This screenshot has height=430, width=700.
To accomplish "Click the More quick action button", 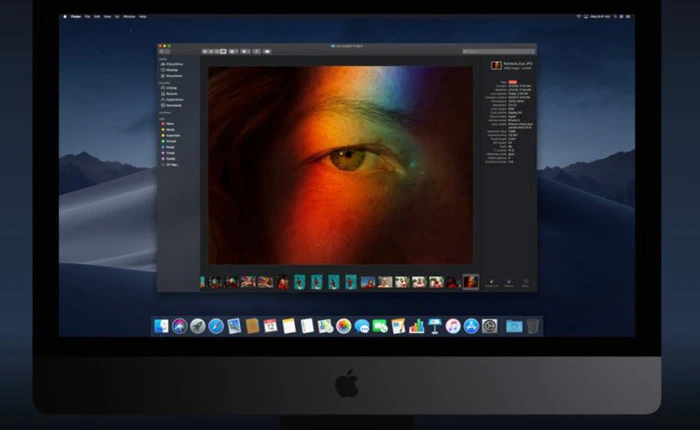I will click(525, 283).
